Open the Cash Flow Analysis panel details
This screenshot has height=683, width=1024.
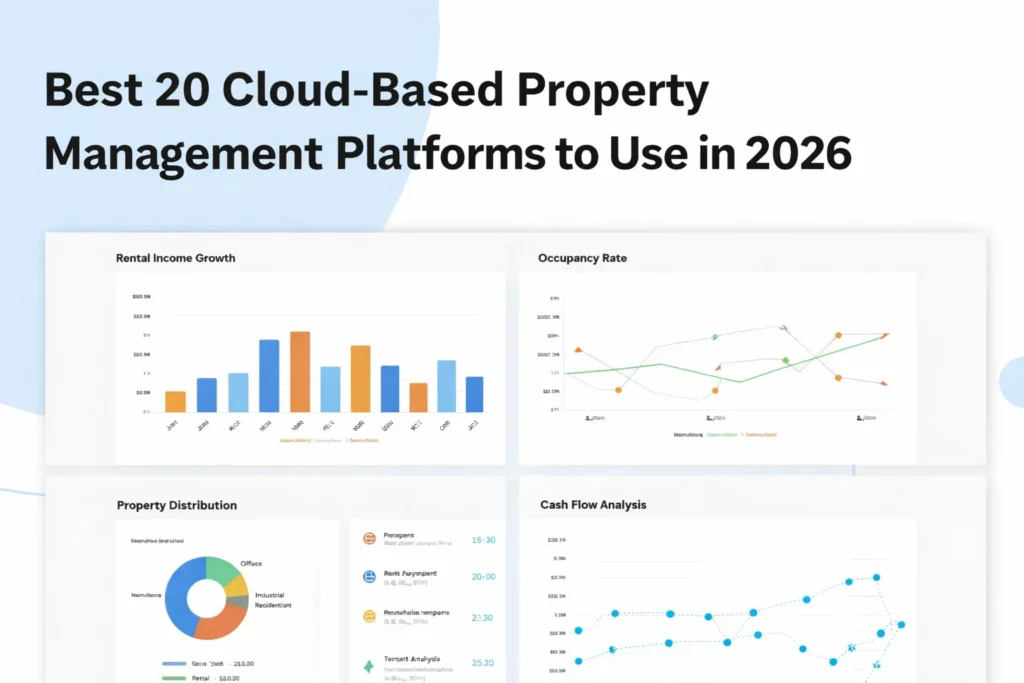coord(591,504)
